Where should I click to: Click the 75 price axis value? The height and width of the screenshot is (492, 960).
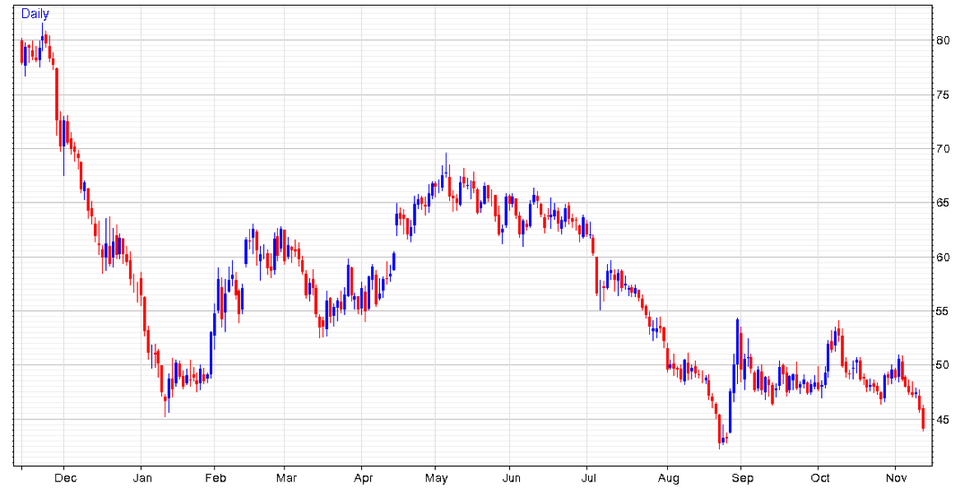click(x=942, y=95)
